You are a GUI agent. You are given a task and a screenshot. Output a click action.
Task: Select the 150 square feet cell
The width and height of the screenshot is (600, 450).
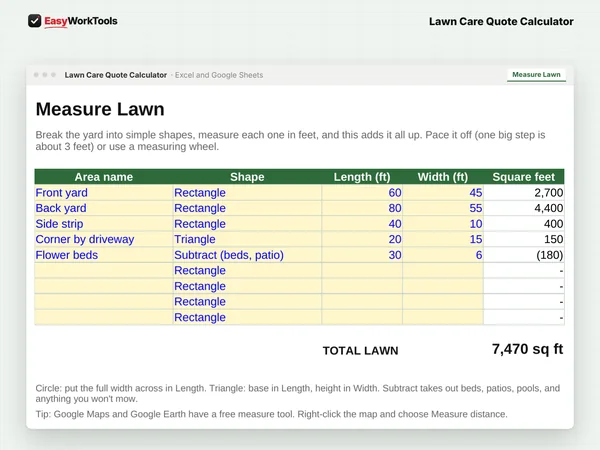[524, 239]
